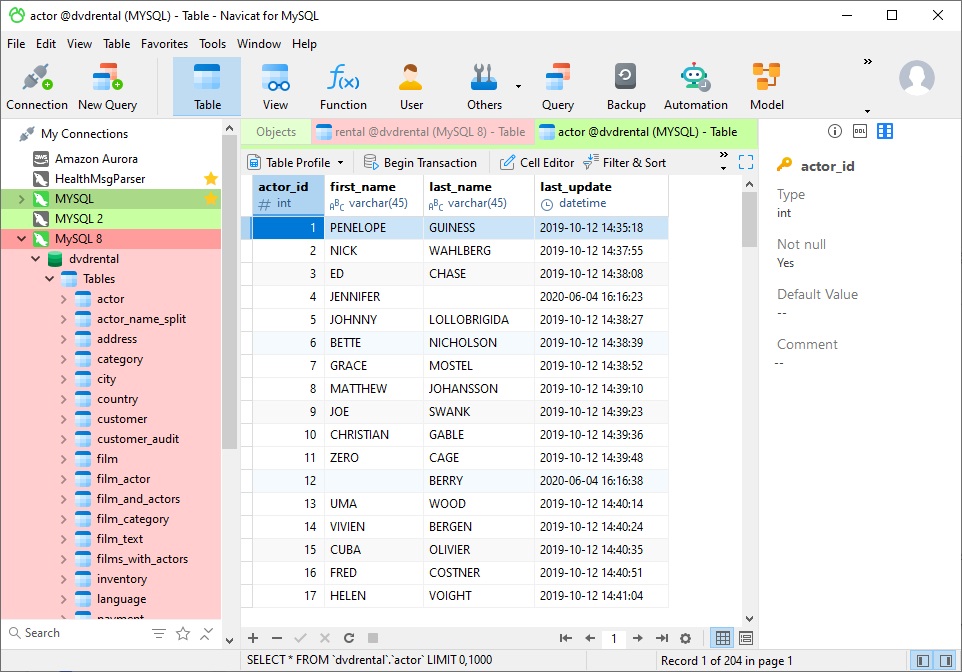This screenshot has height=672, width=962.
Task: Switch to grid view
Action: tap(723, 638)
